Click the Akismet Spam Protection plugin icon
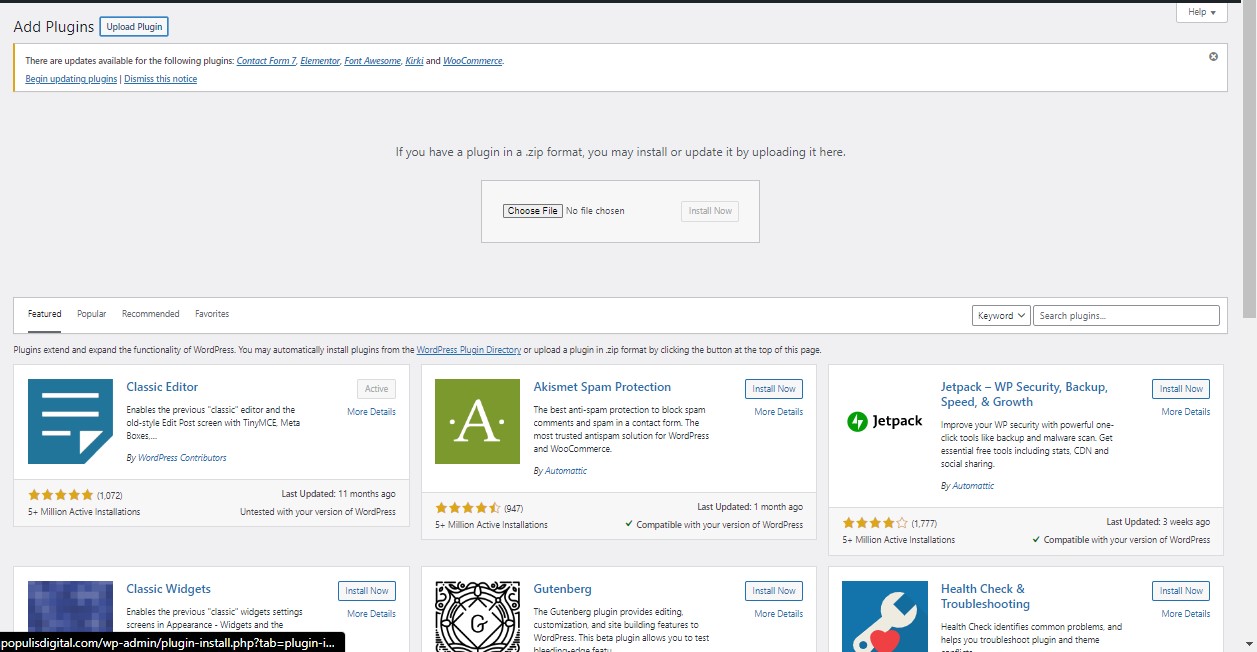This screenshot has width=1257, height=652. coord(477,421)
